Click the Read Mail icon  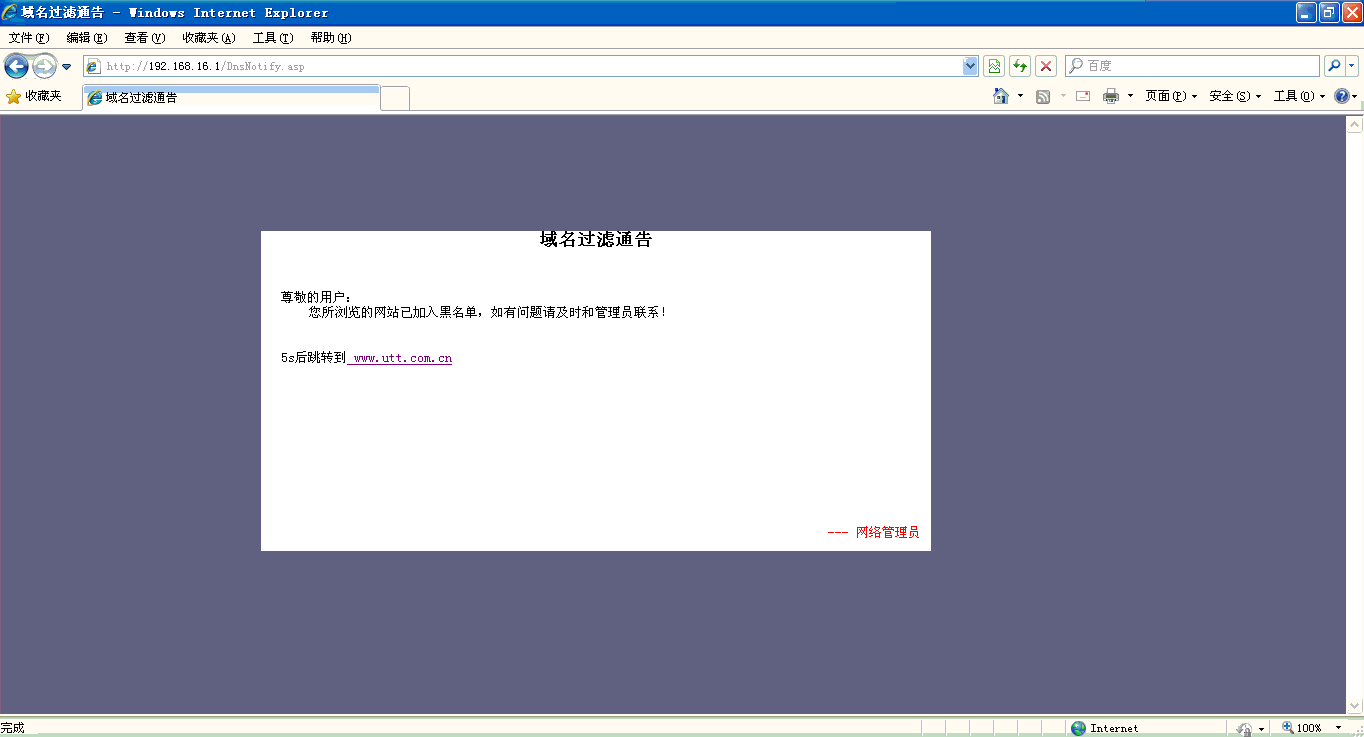click(x=1082, y=96)
